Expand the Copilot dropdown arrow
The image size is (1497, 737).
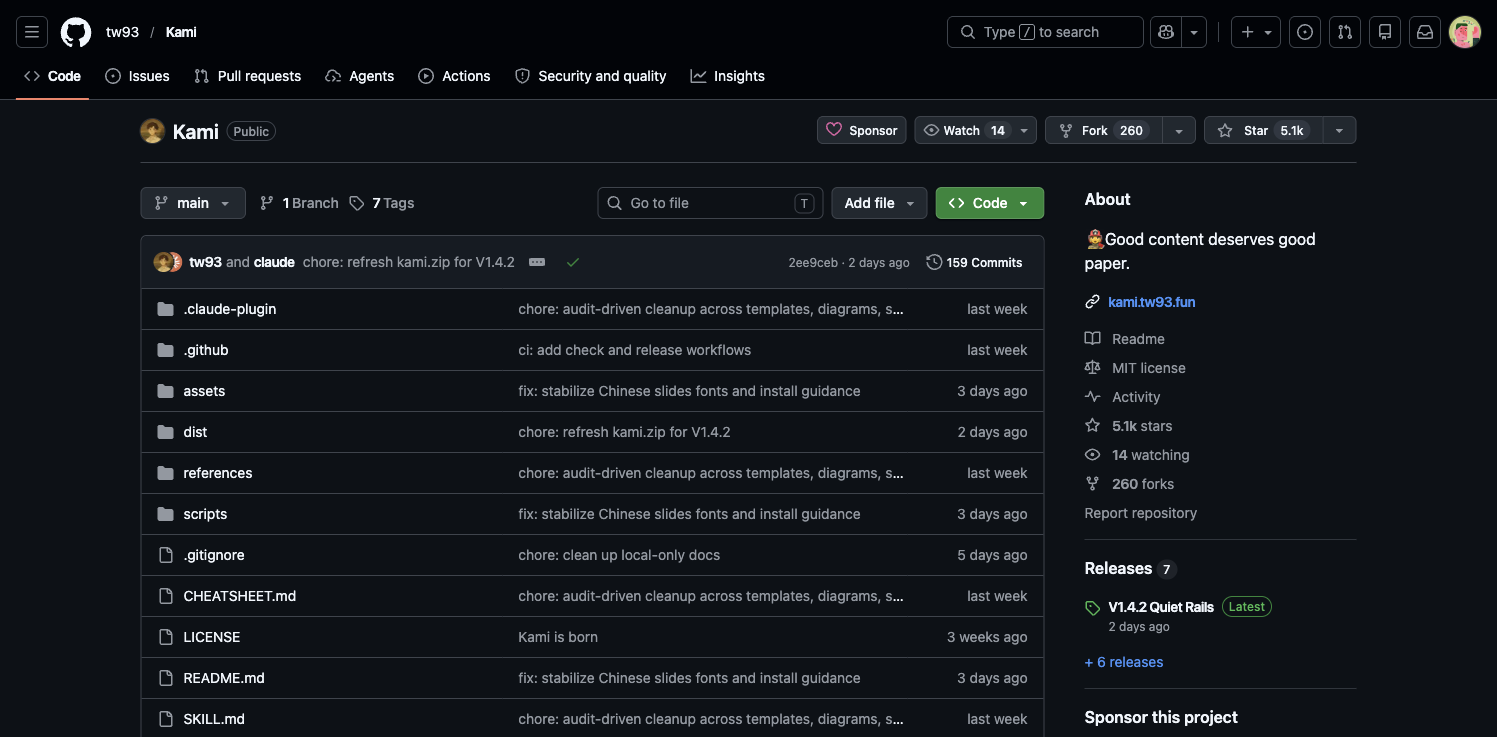point(1194,32)
